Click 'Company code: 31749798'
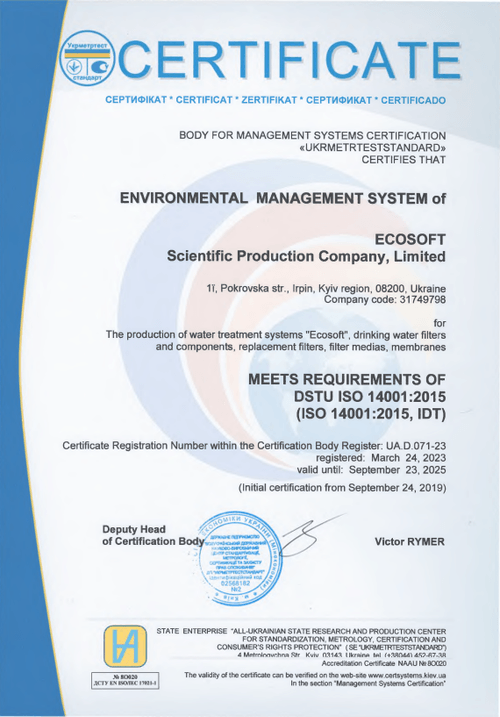 click(385, 300)
